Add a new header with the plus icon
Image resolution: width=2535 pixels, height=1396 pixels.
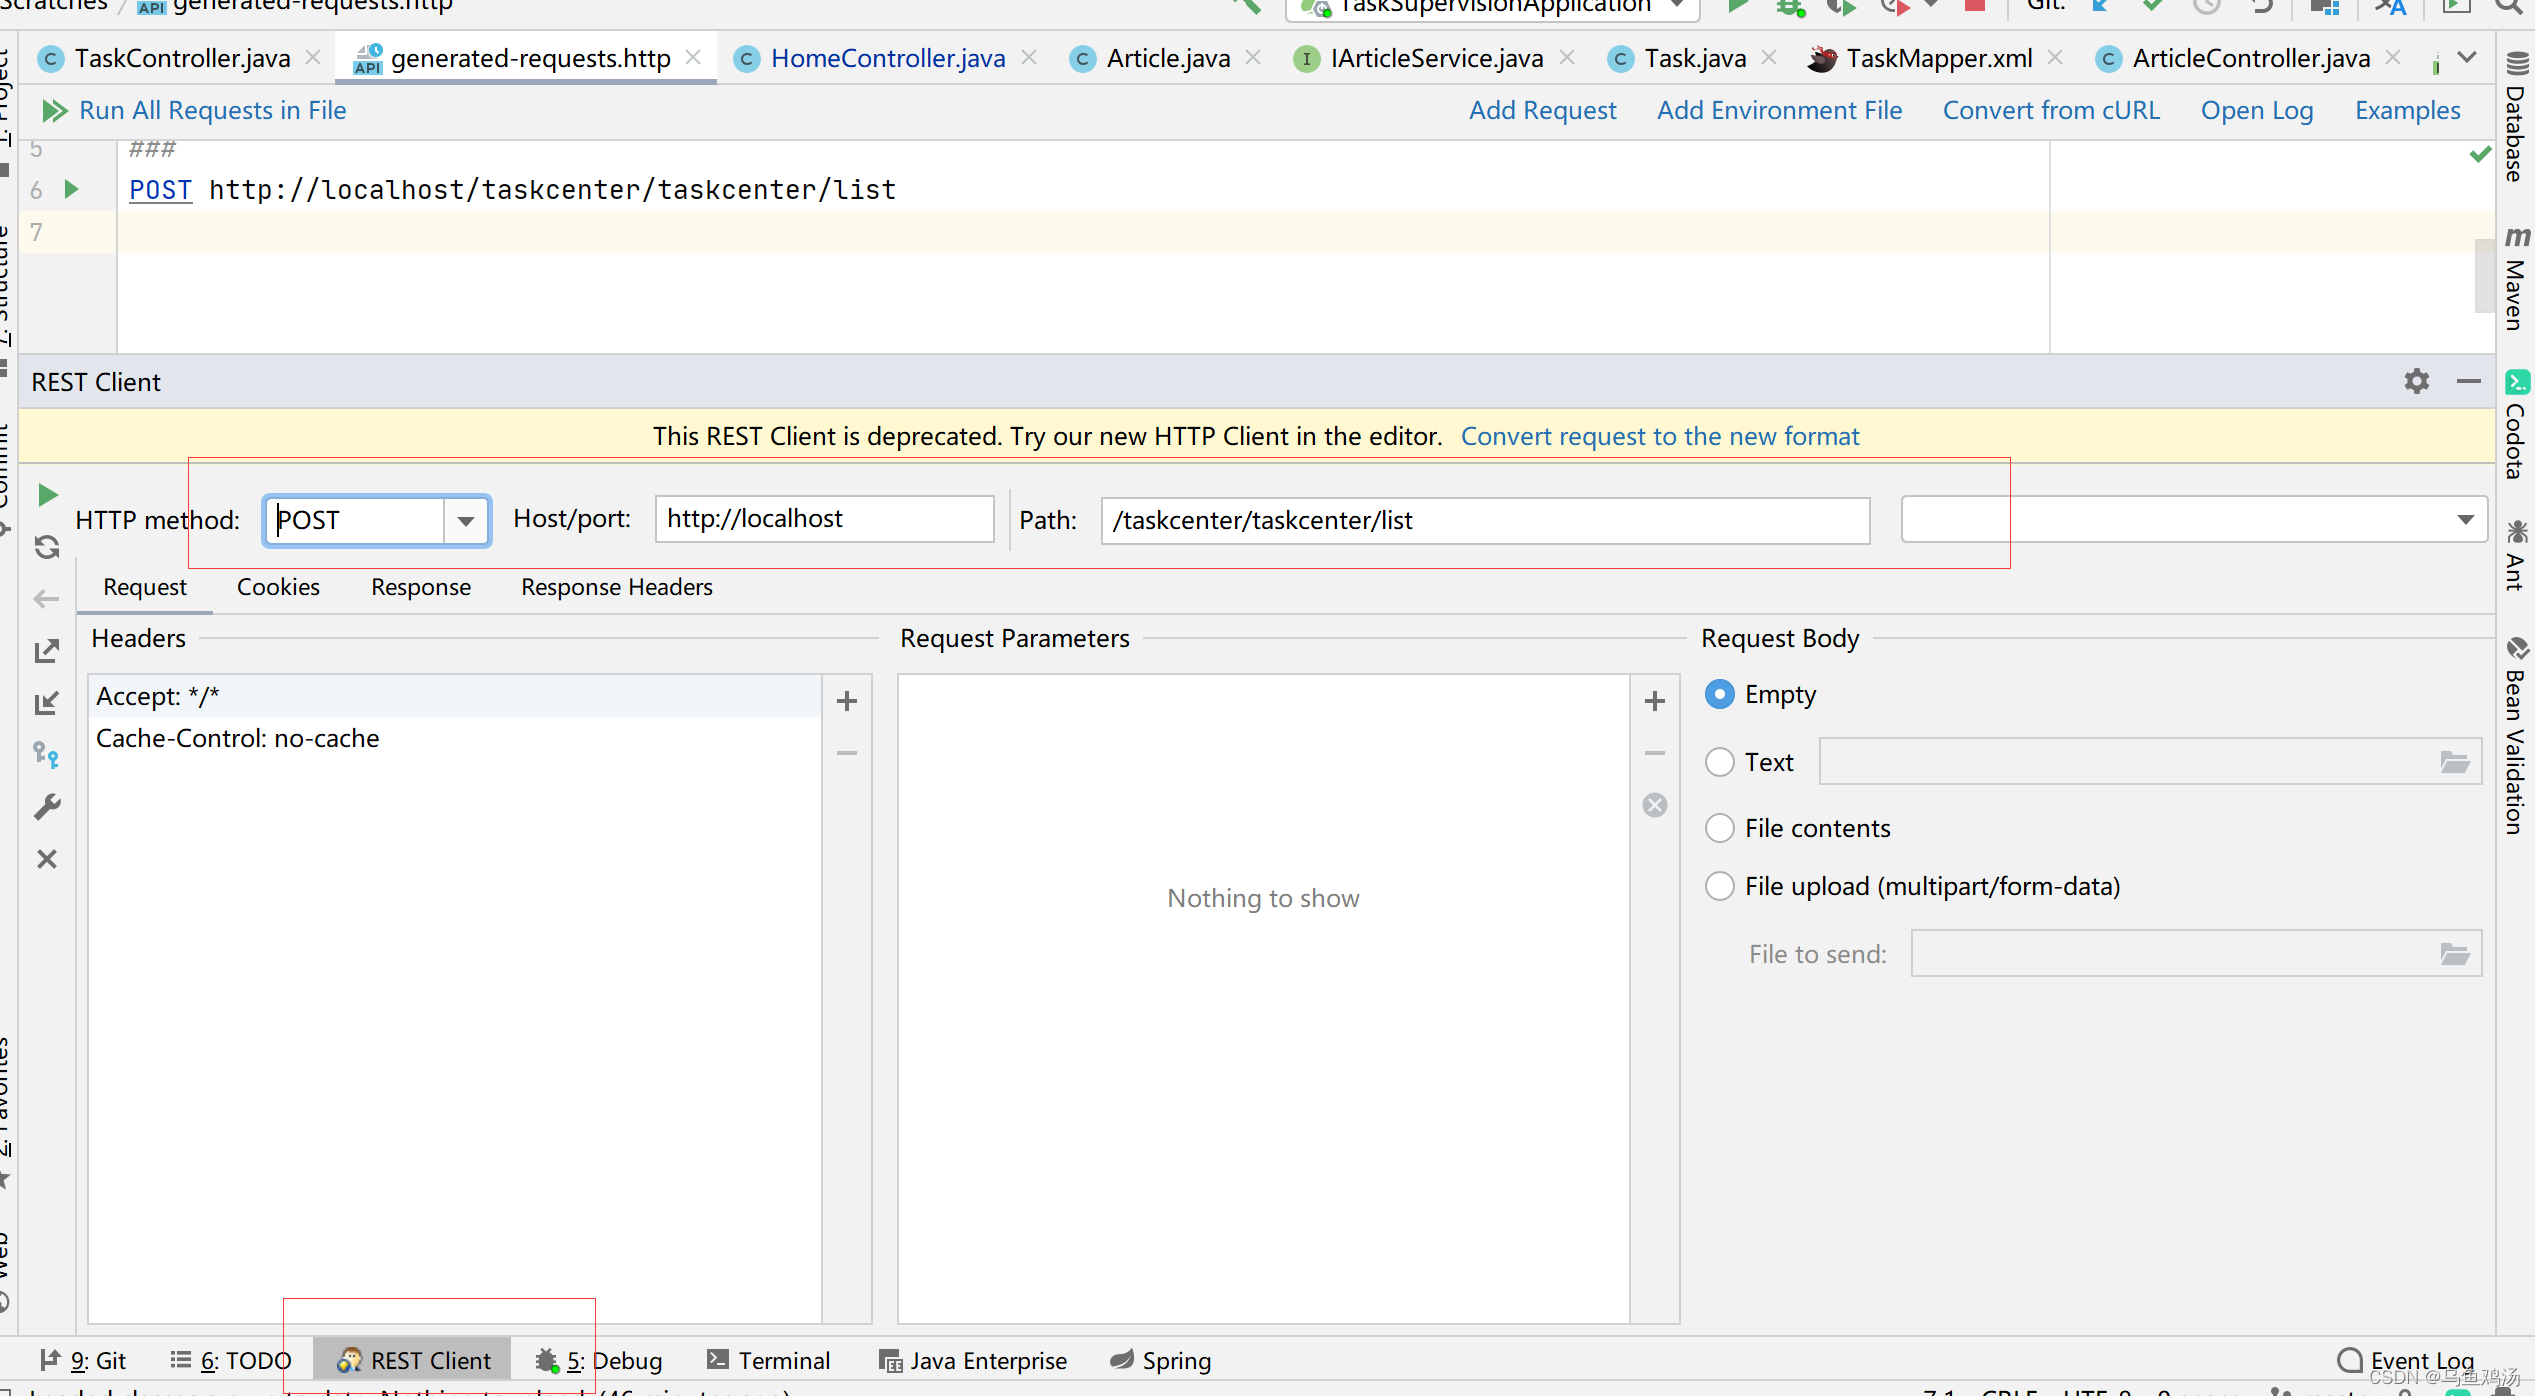point(846,701)
